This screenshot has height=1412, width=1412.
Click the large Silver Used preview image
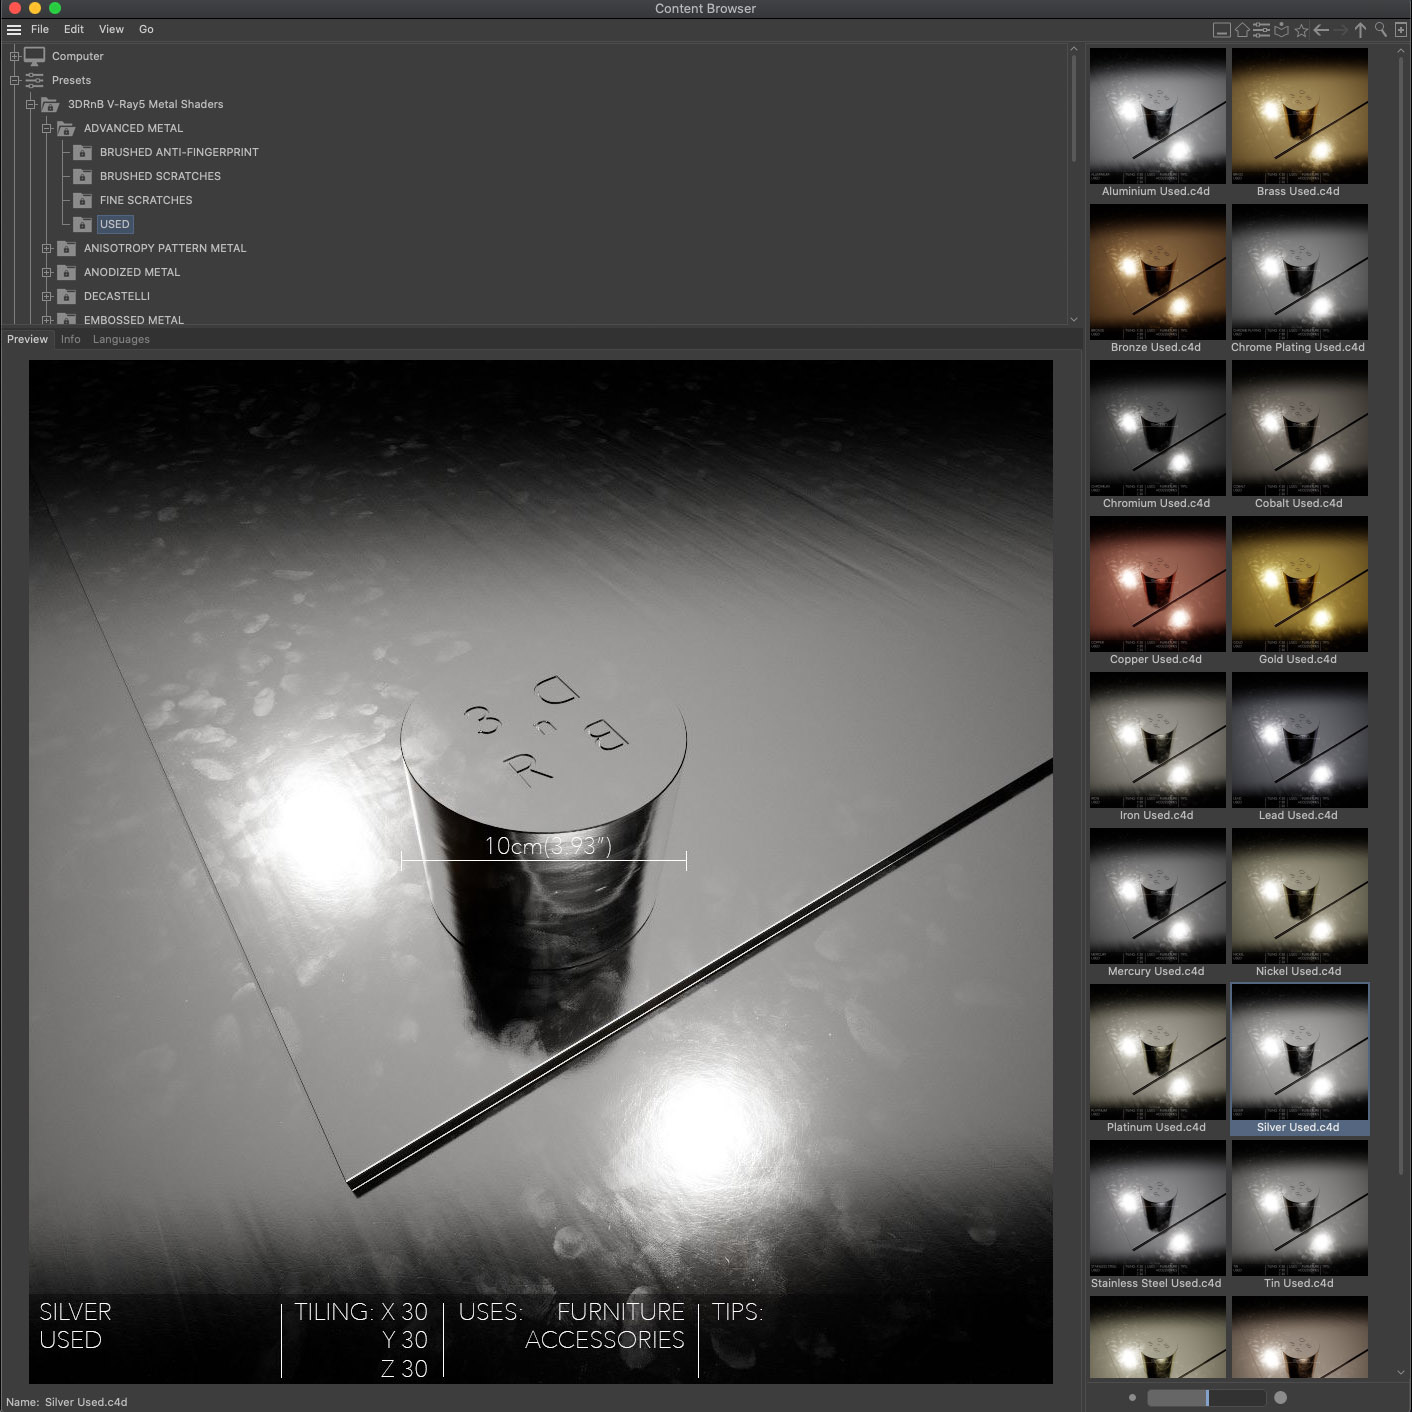(x=541, y=872)
